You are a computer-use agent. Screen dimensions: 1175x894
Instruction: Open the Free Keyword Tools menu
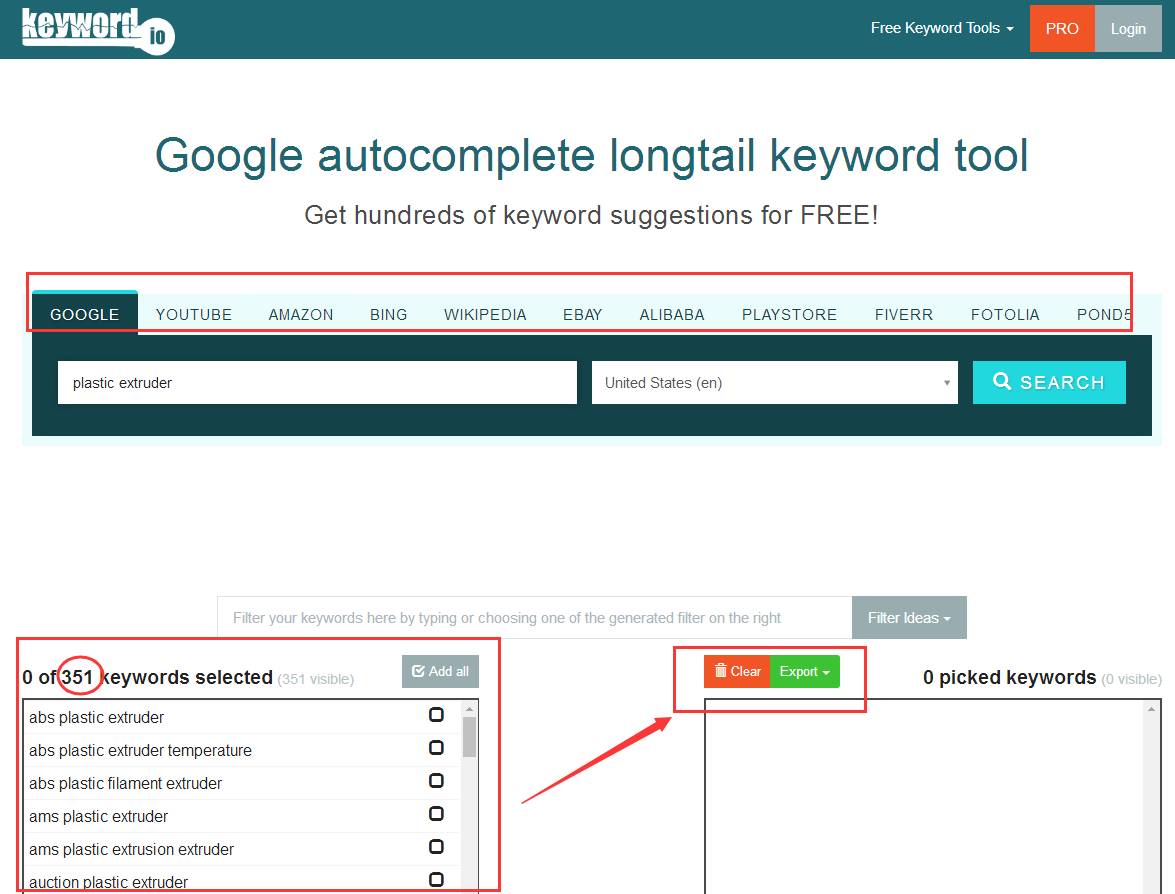click(941, 28)
